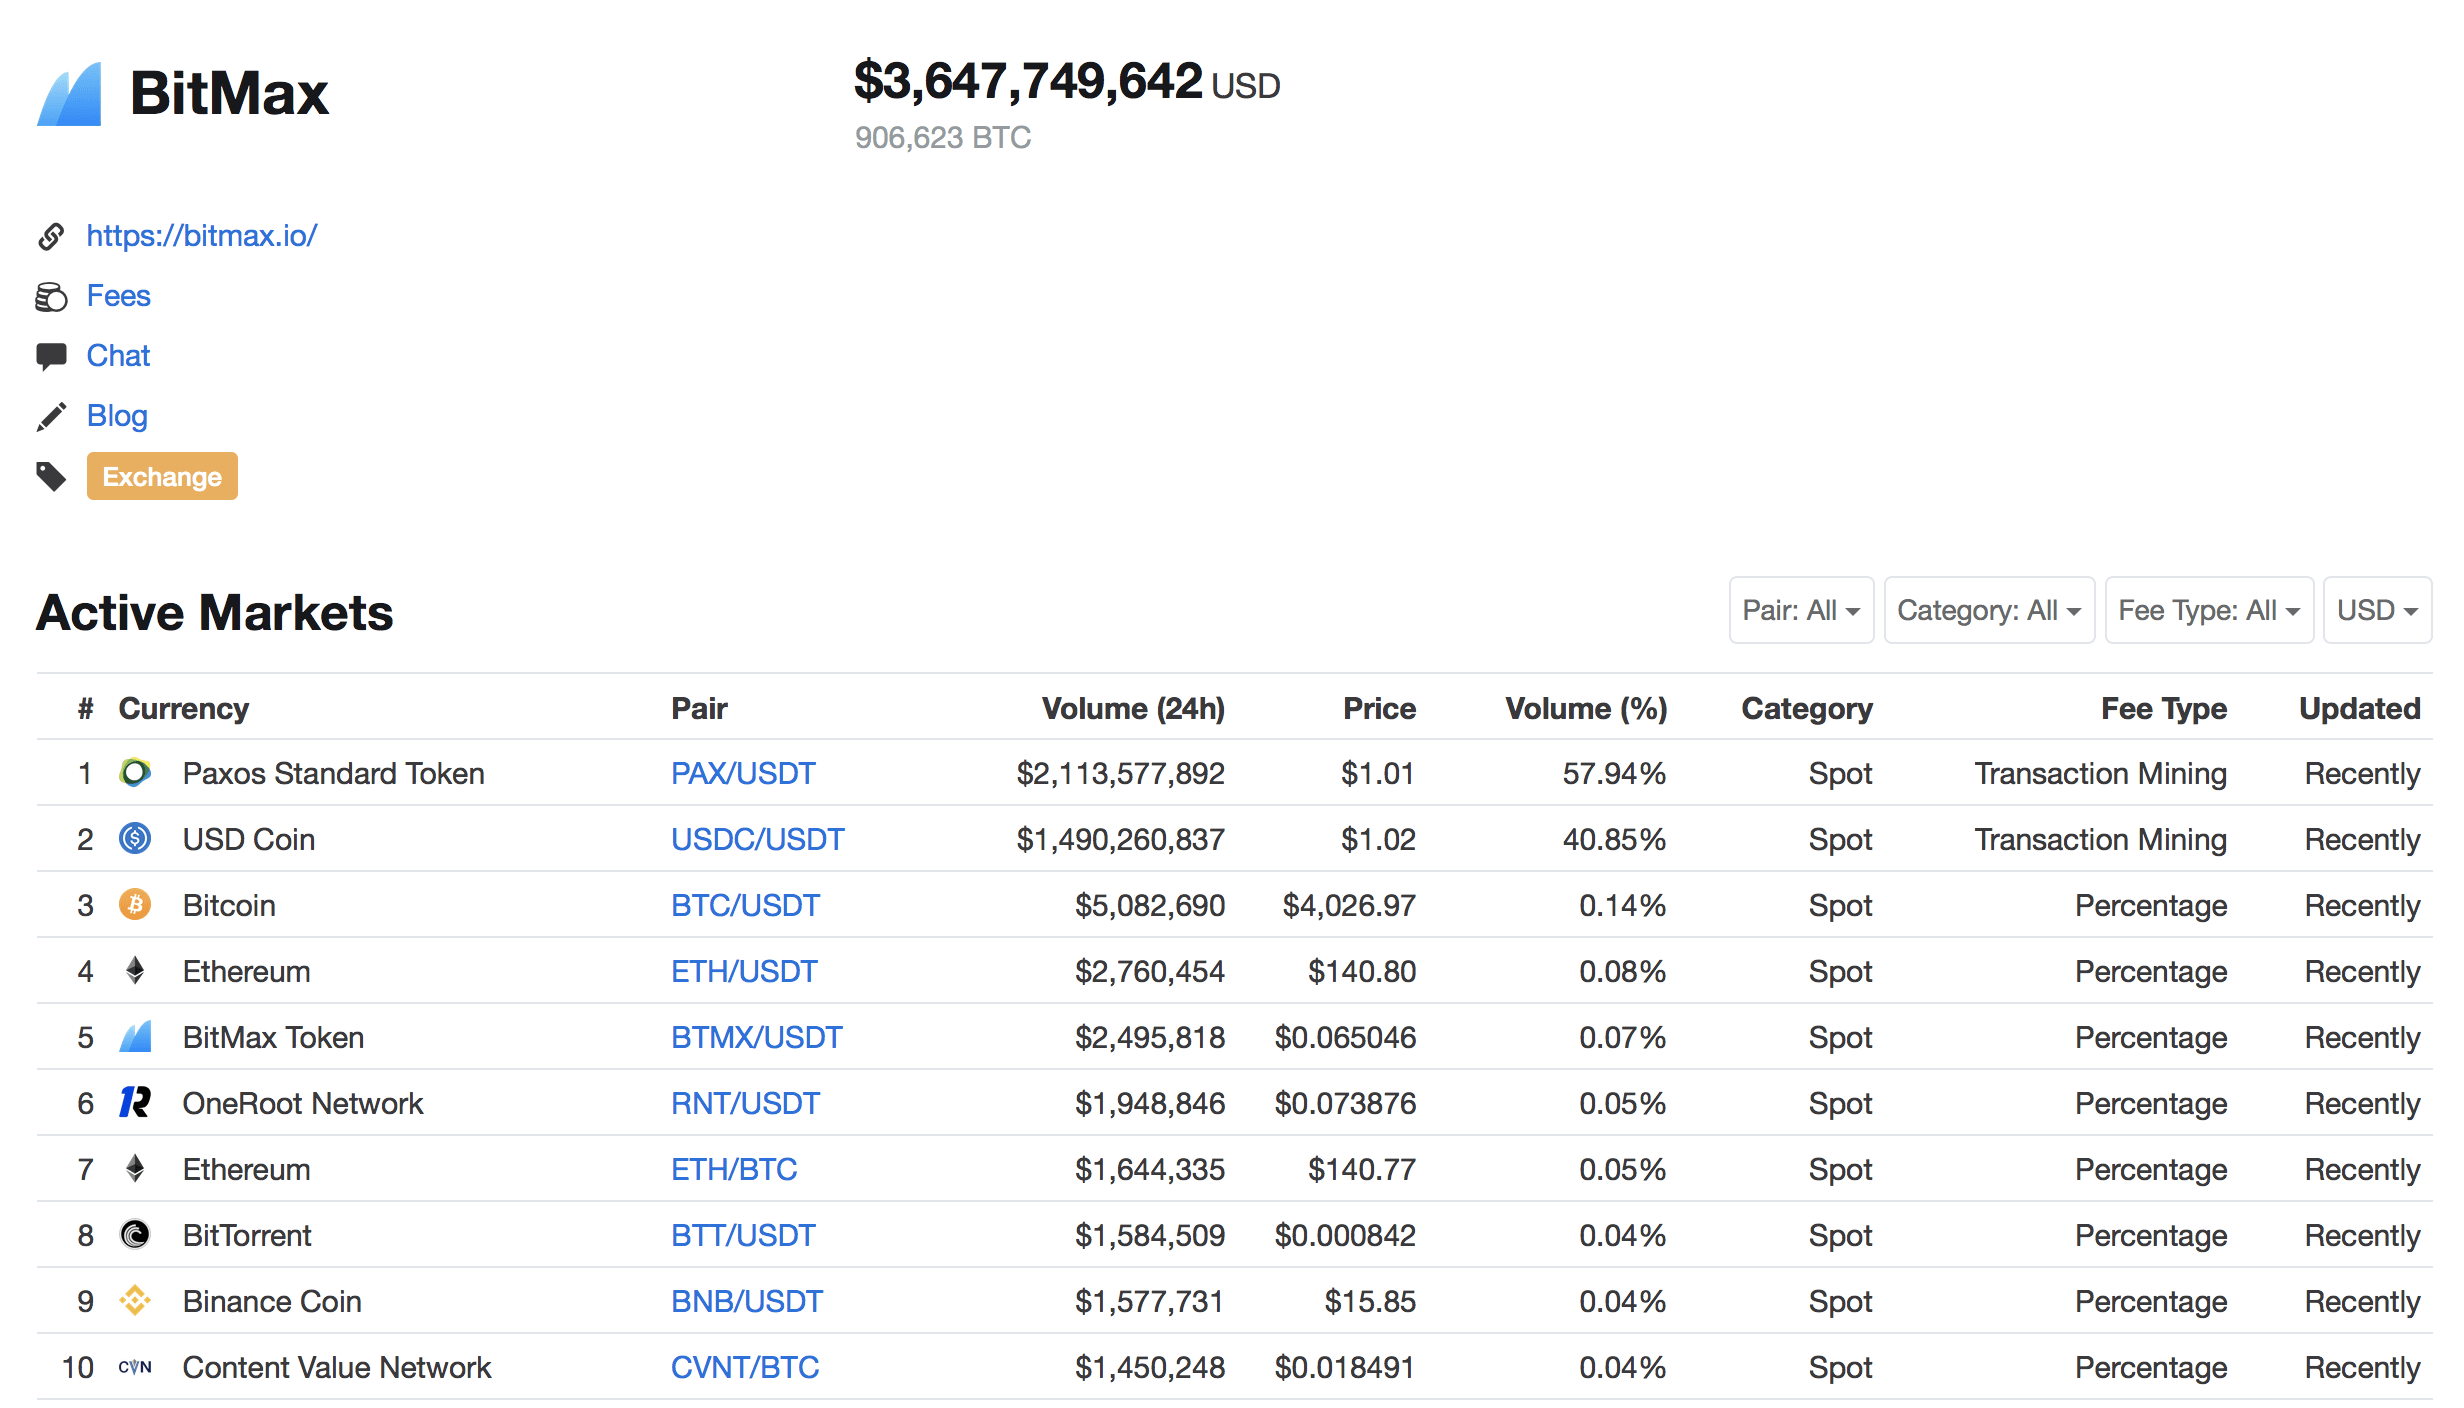Click the USD Coin currency name
Image resolution: width=2464 pixels, height=1408 pixels.
(249, 839)
